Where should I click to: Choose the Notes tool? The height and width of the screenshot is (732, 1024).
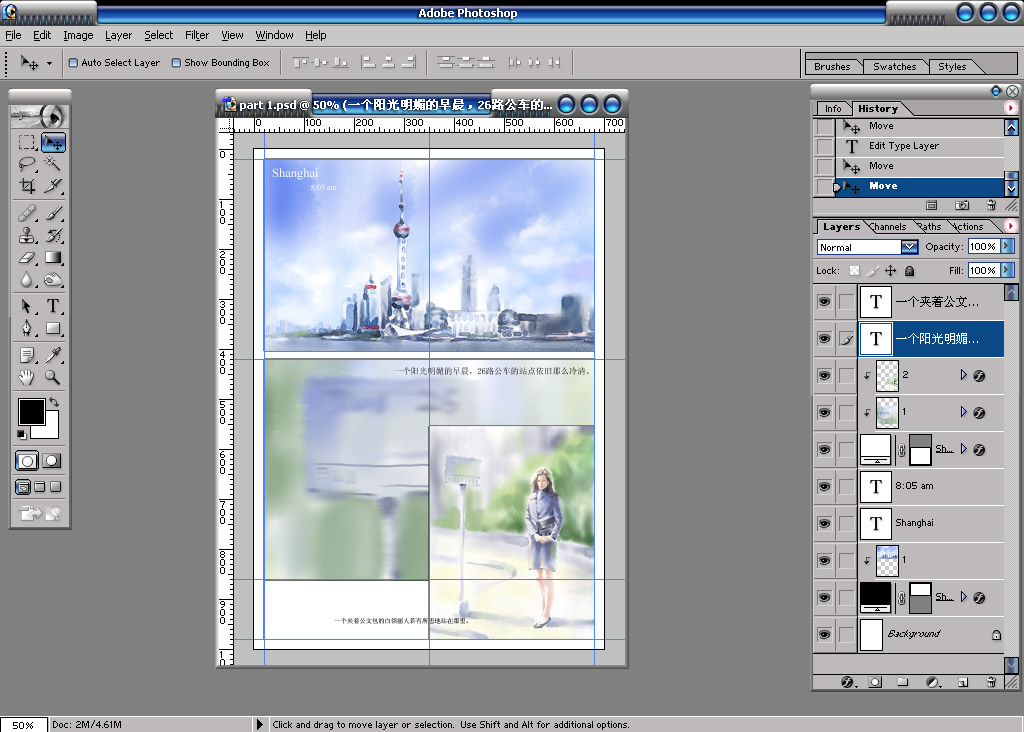[x=27, y=355]
